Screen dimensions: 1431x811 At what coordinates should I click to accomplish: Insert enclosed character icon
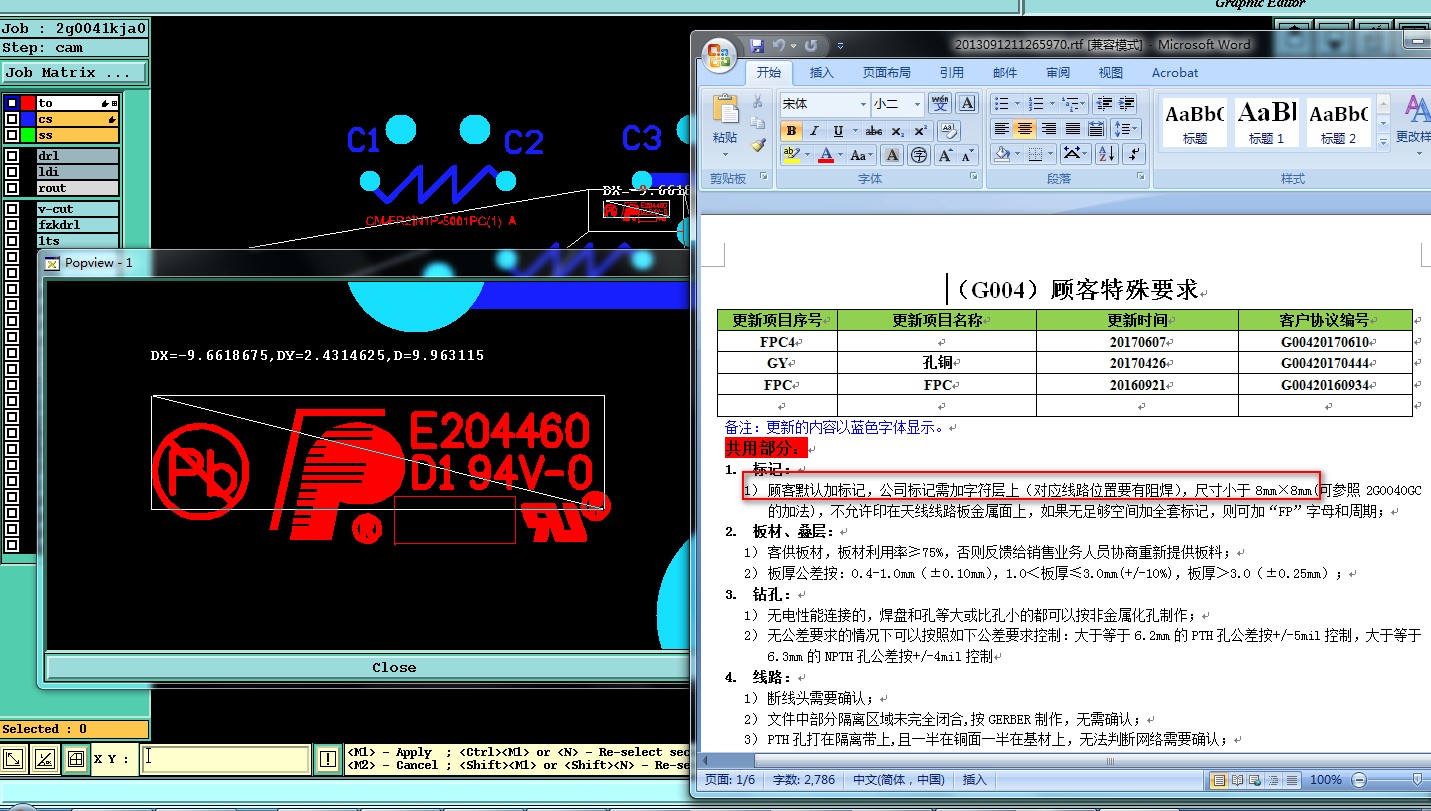pos(919,155)
